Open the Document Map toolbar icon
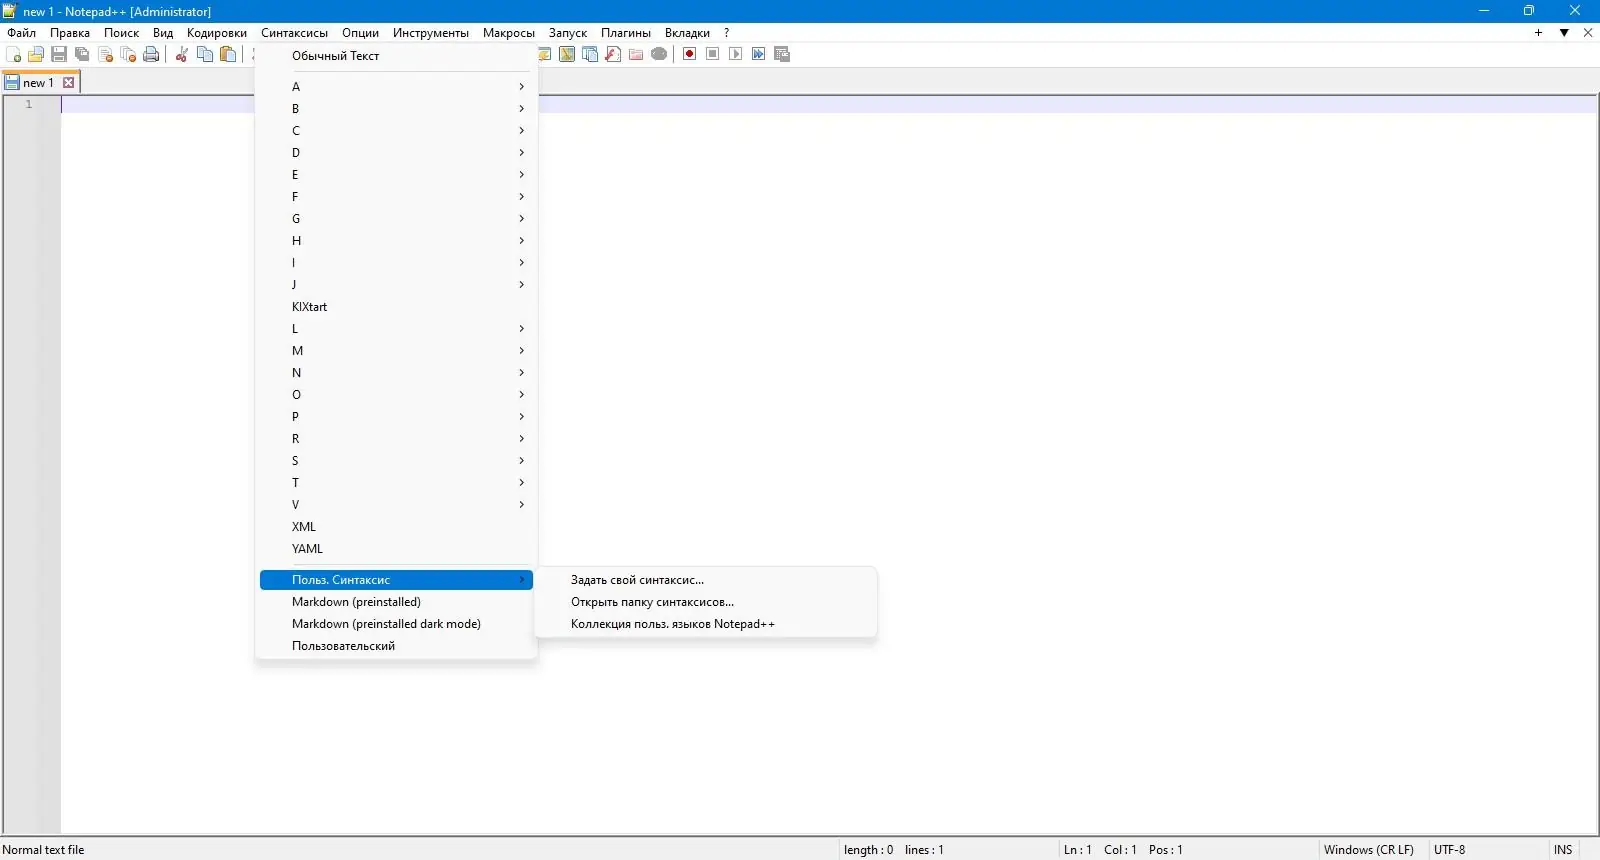Image resolution: width=1600 pixels, height=860 pixels. [567, 54]
